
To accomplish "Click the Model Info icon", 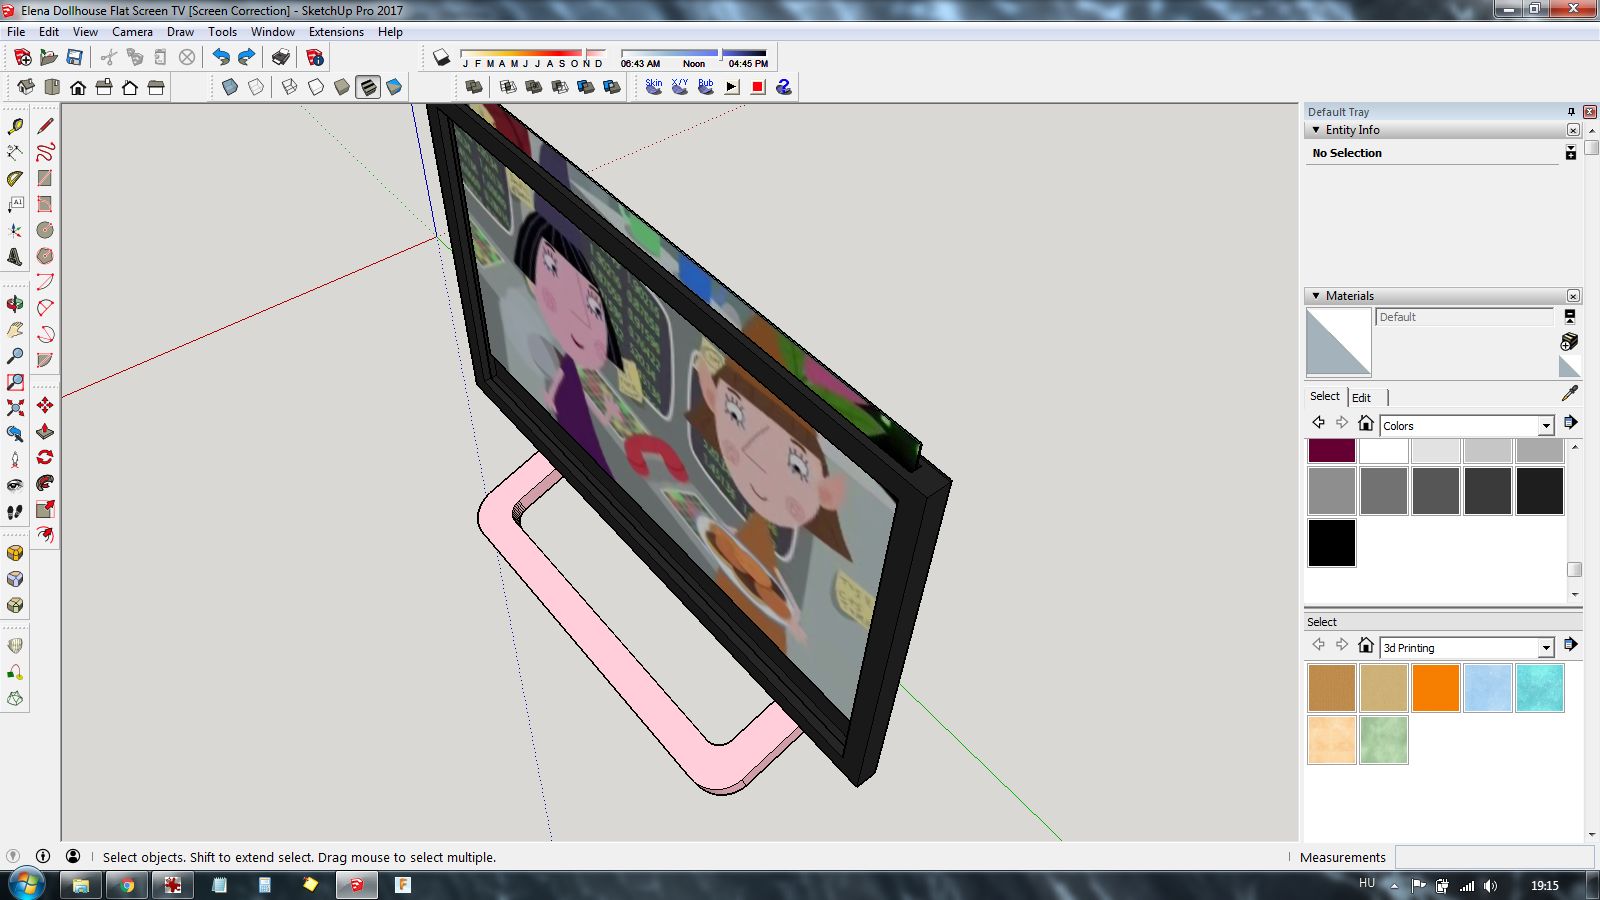I will (315, 57).
